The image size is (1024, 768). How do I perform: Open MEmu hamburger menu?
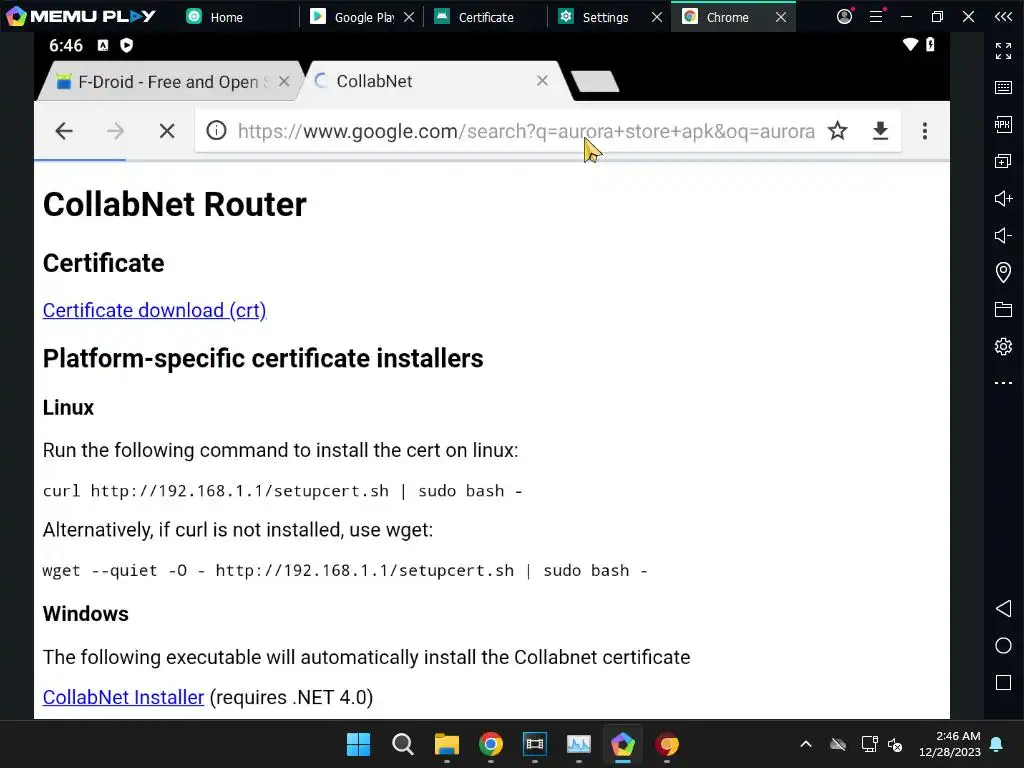pyautogui.click(x=876, y=16)
